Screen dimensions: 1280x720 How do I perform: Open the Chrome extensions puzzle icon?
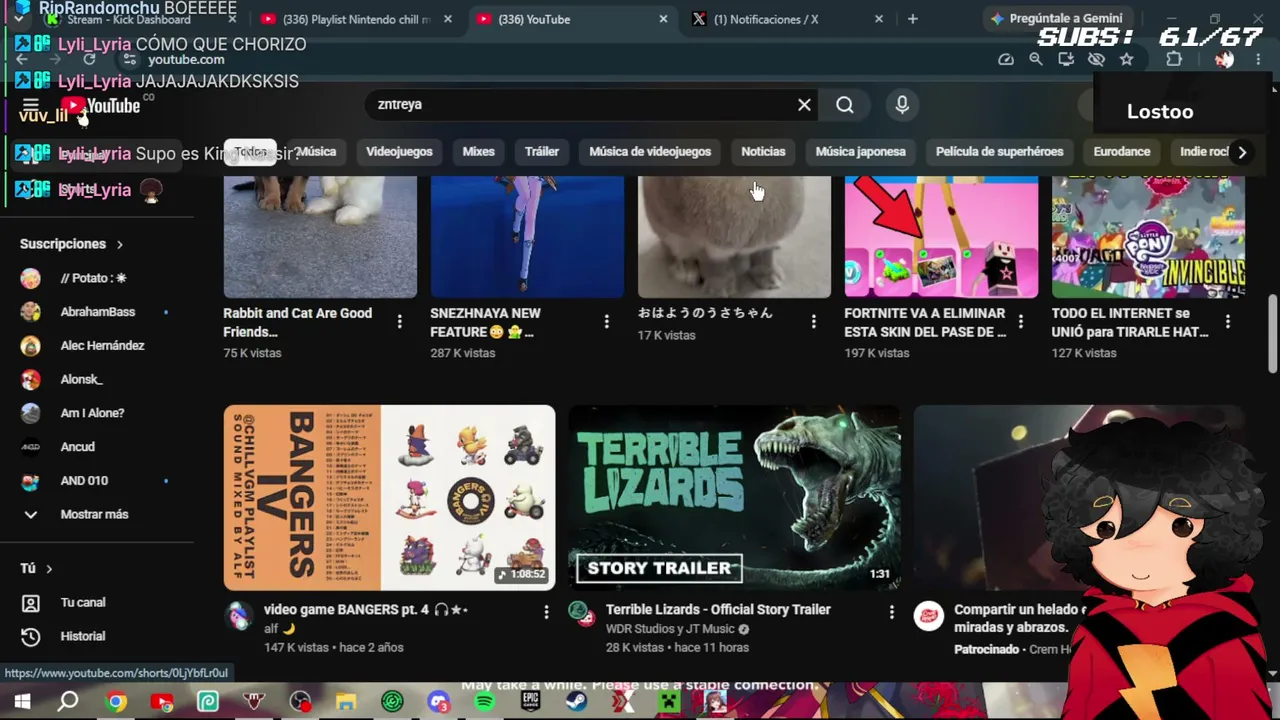pyautogui.click(x=1174, y=60)
